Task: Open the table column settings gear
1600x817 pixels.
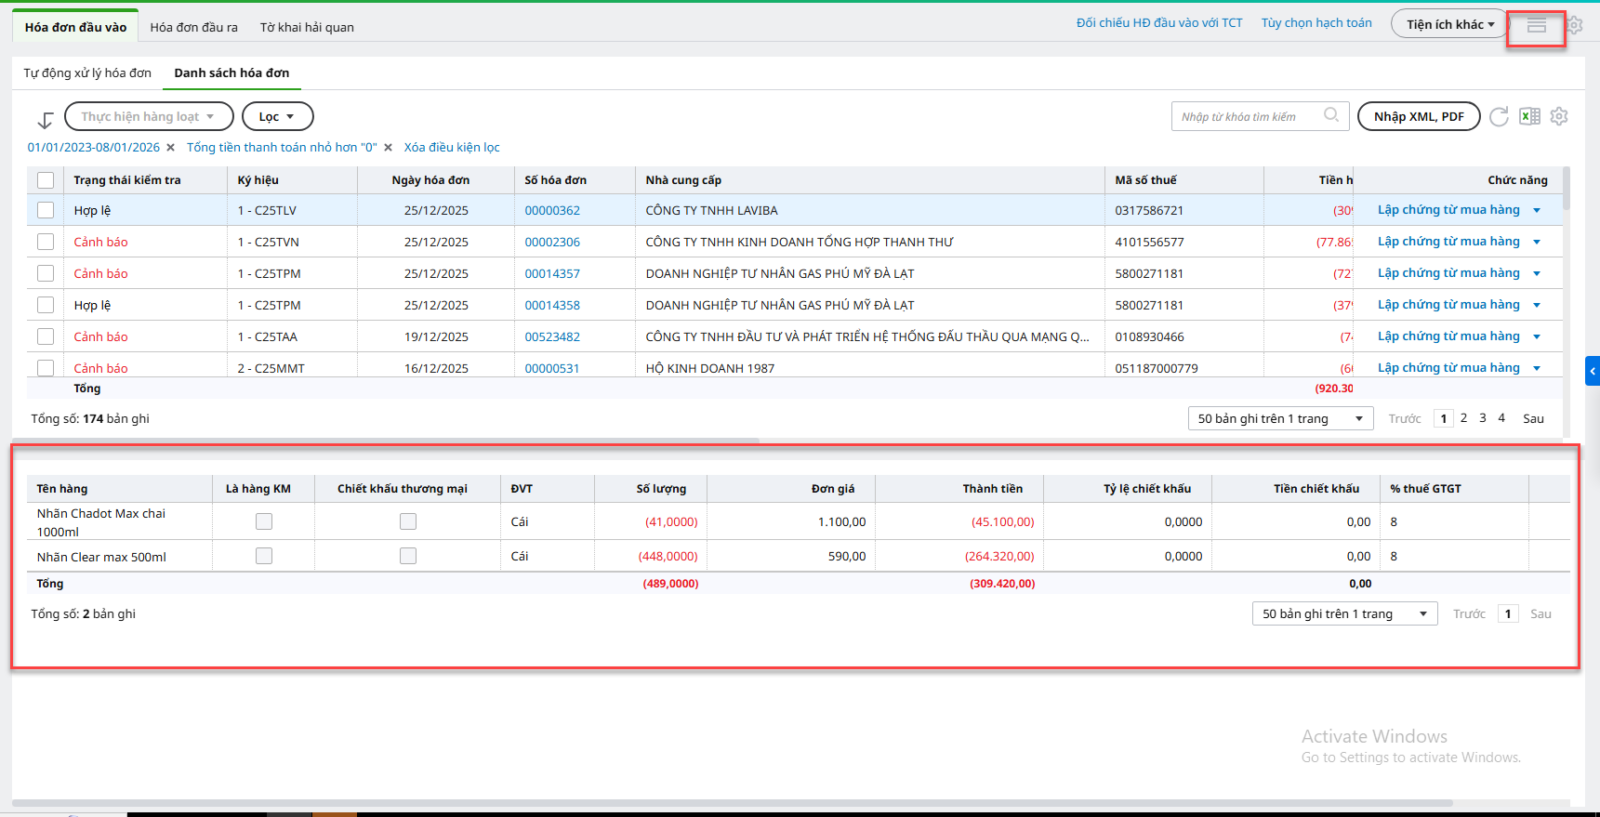Action: coord(1559,117)
